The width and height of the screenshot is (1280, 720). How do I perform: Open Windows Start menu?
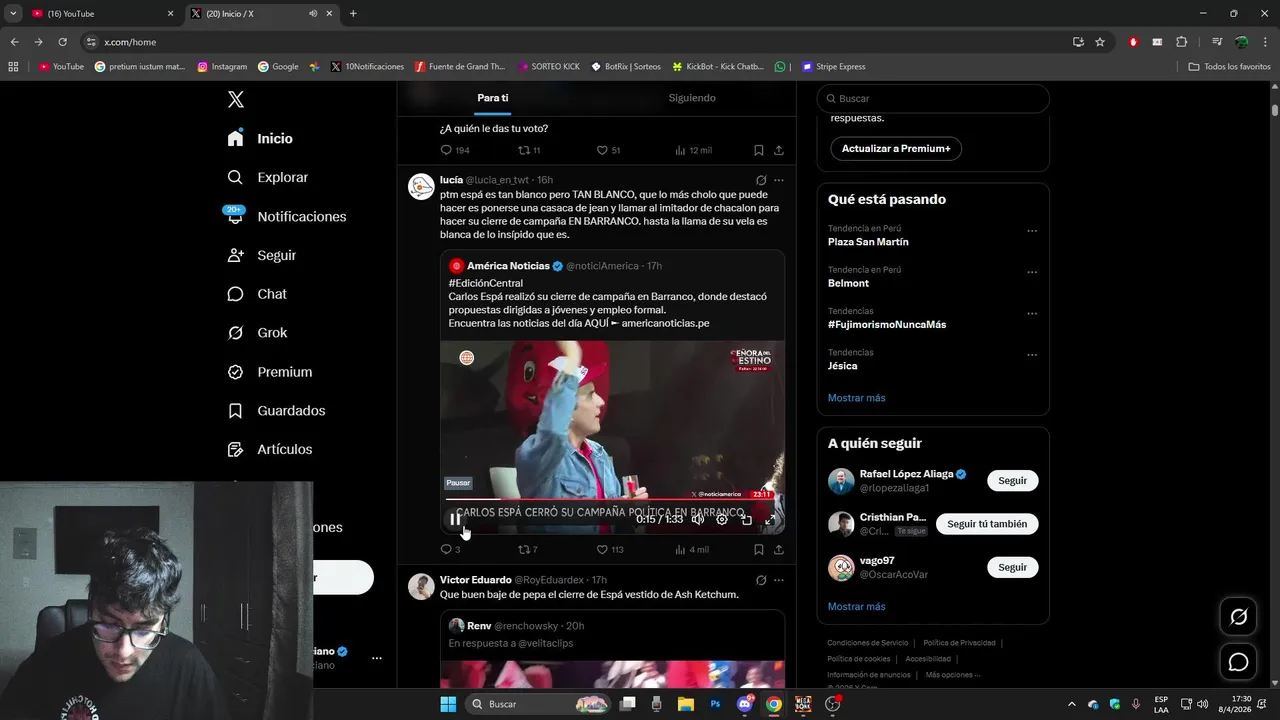pyautogui.click(x=448, y=704)
